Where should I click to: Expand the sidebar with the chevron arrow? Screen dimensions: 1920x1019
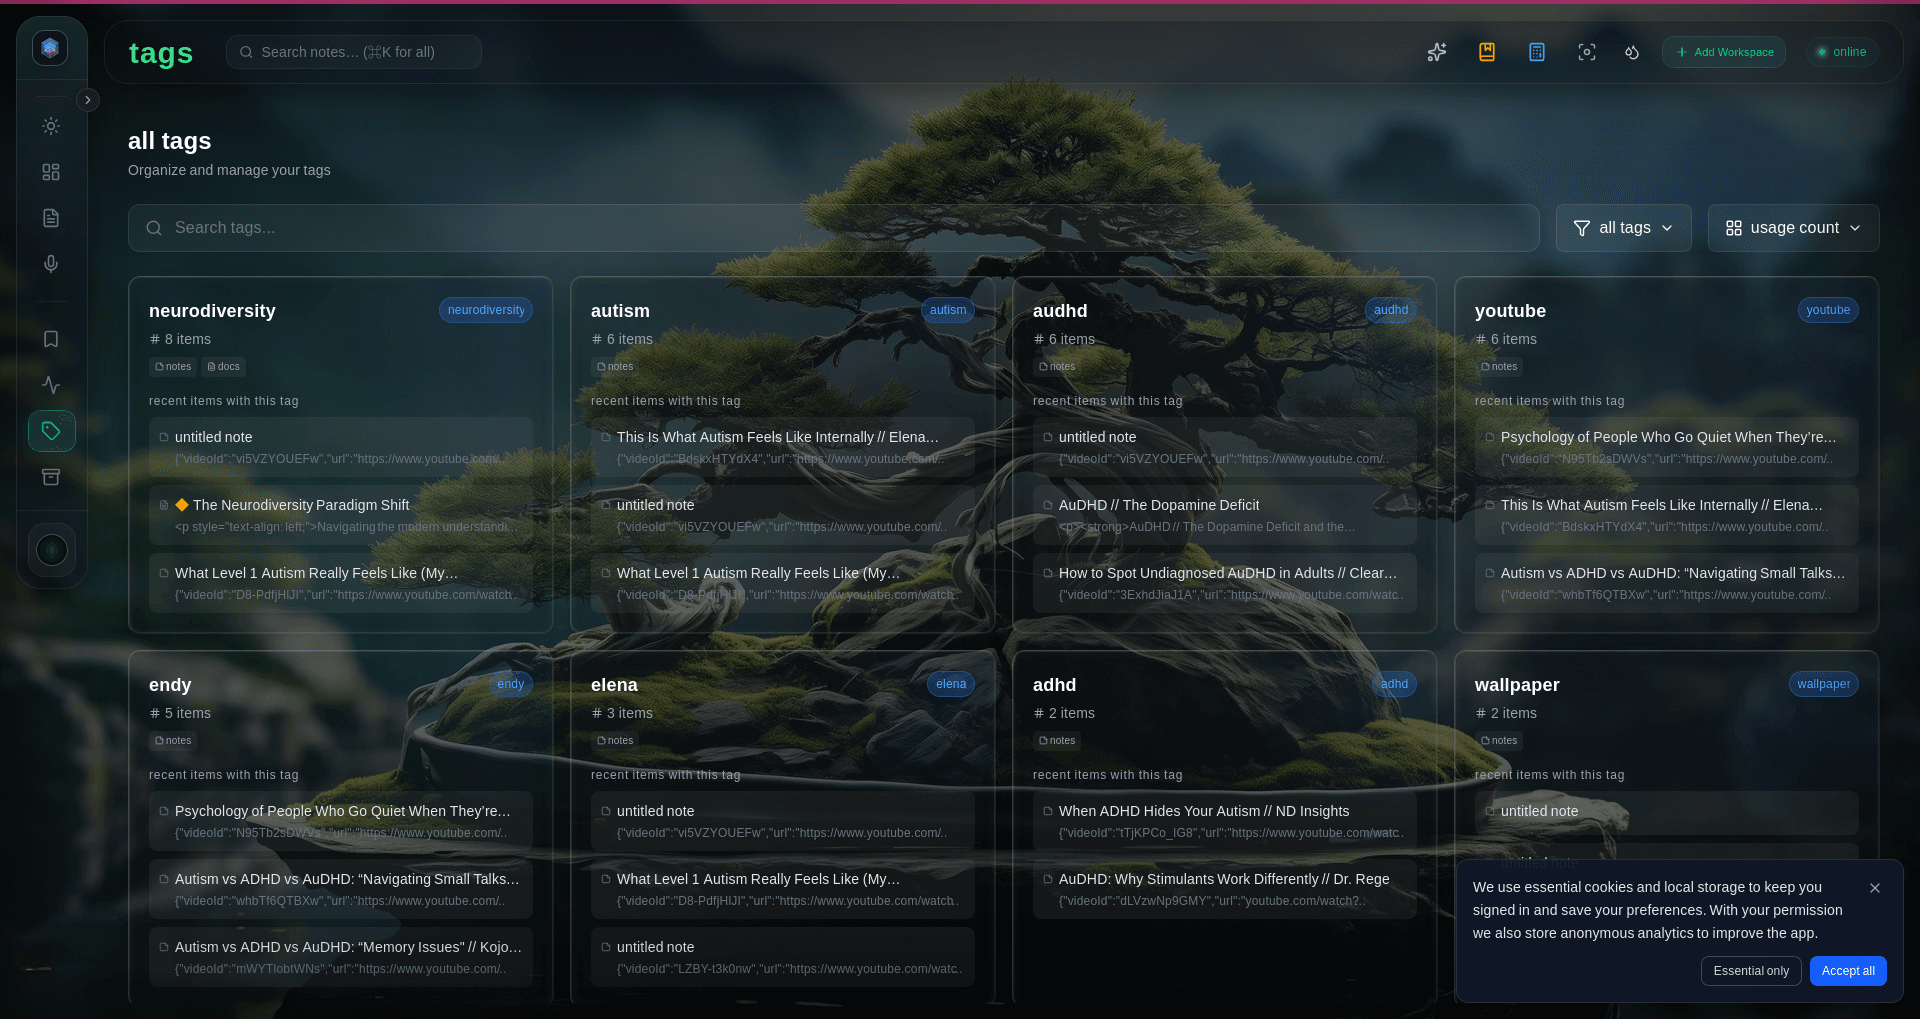[x=88, y=100]
